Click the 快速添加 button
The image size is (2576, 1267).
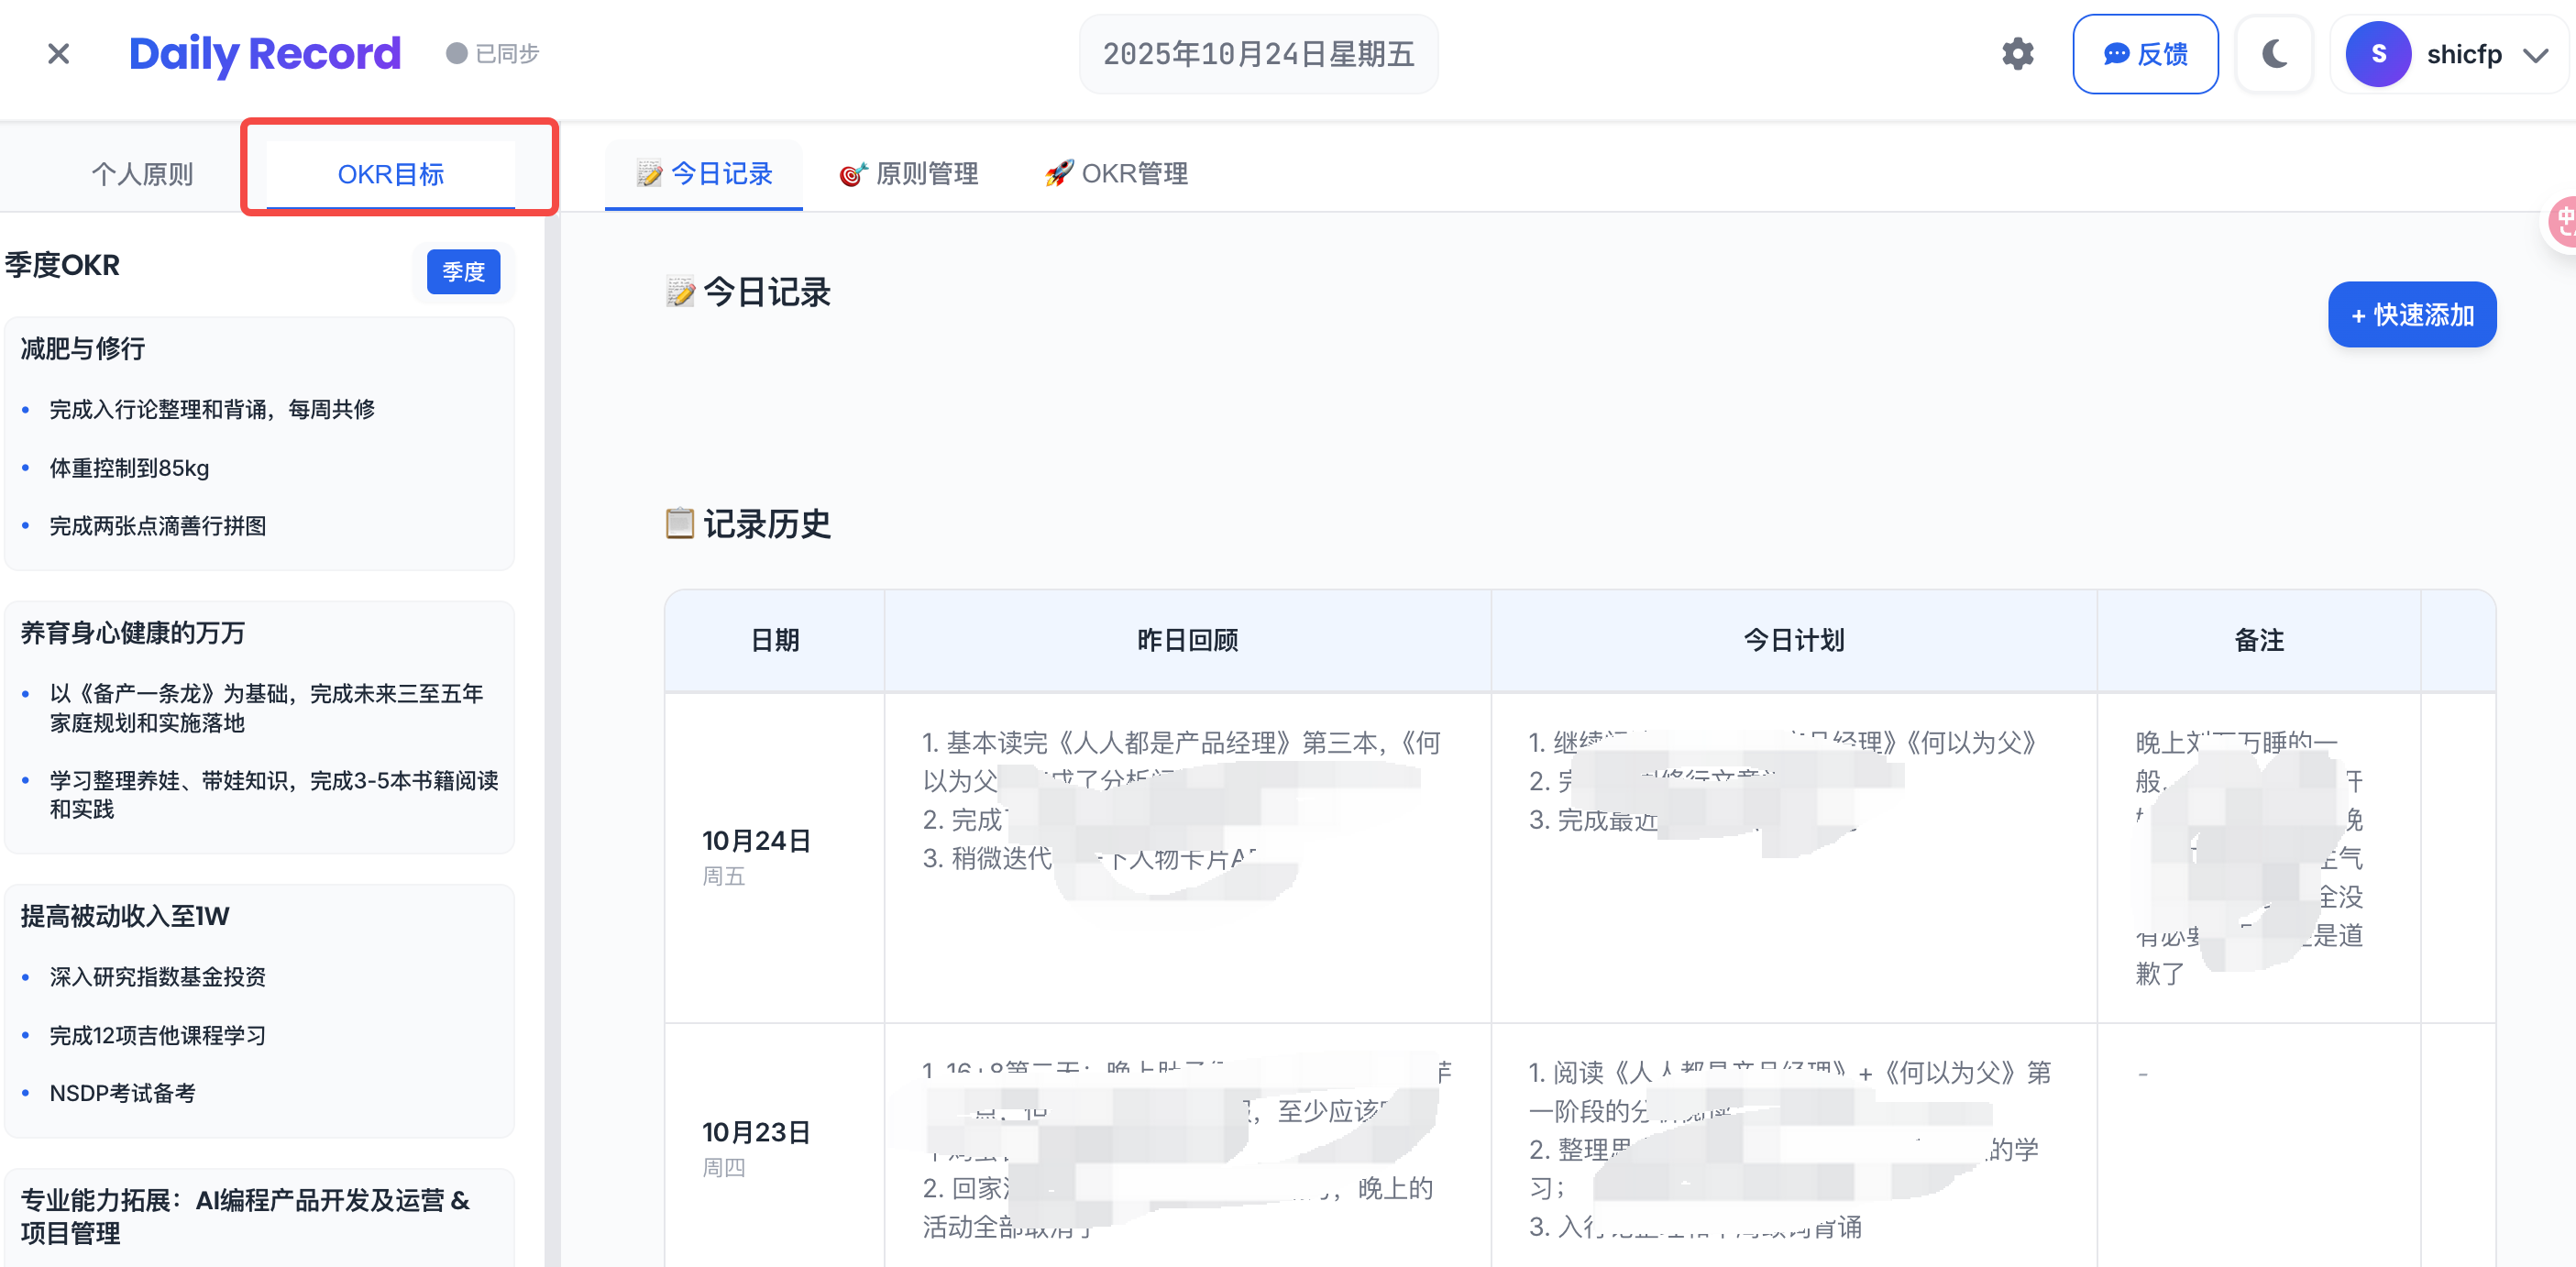(2411, 315)
